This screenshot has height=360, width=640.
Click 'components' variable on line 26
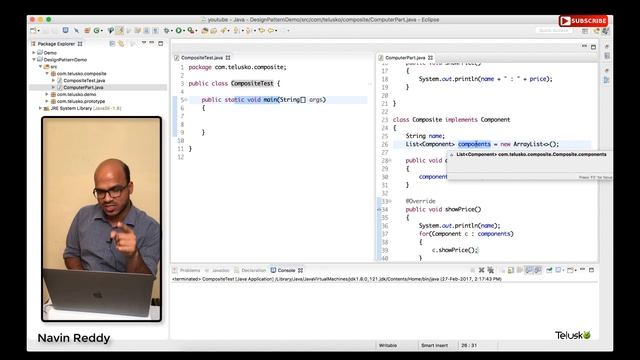[x=474, y=144]
